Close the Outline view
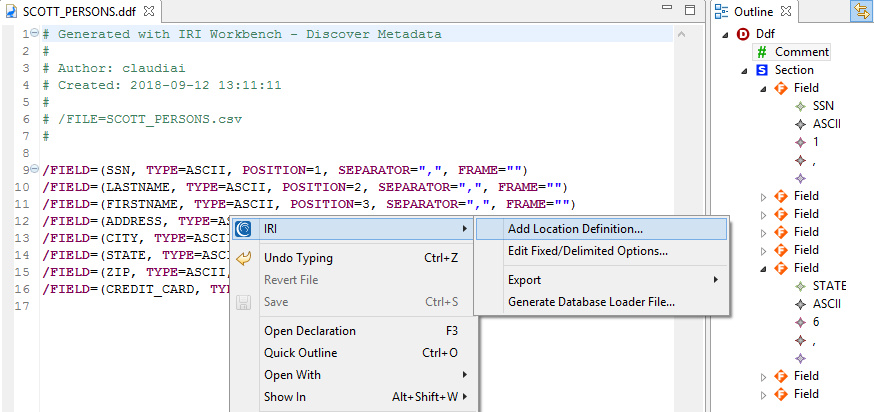874x412 pixels. [785, 11]
